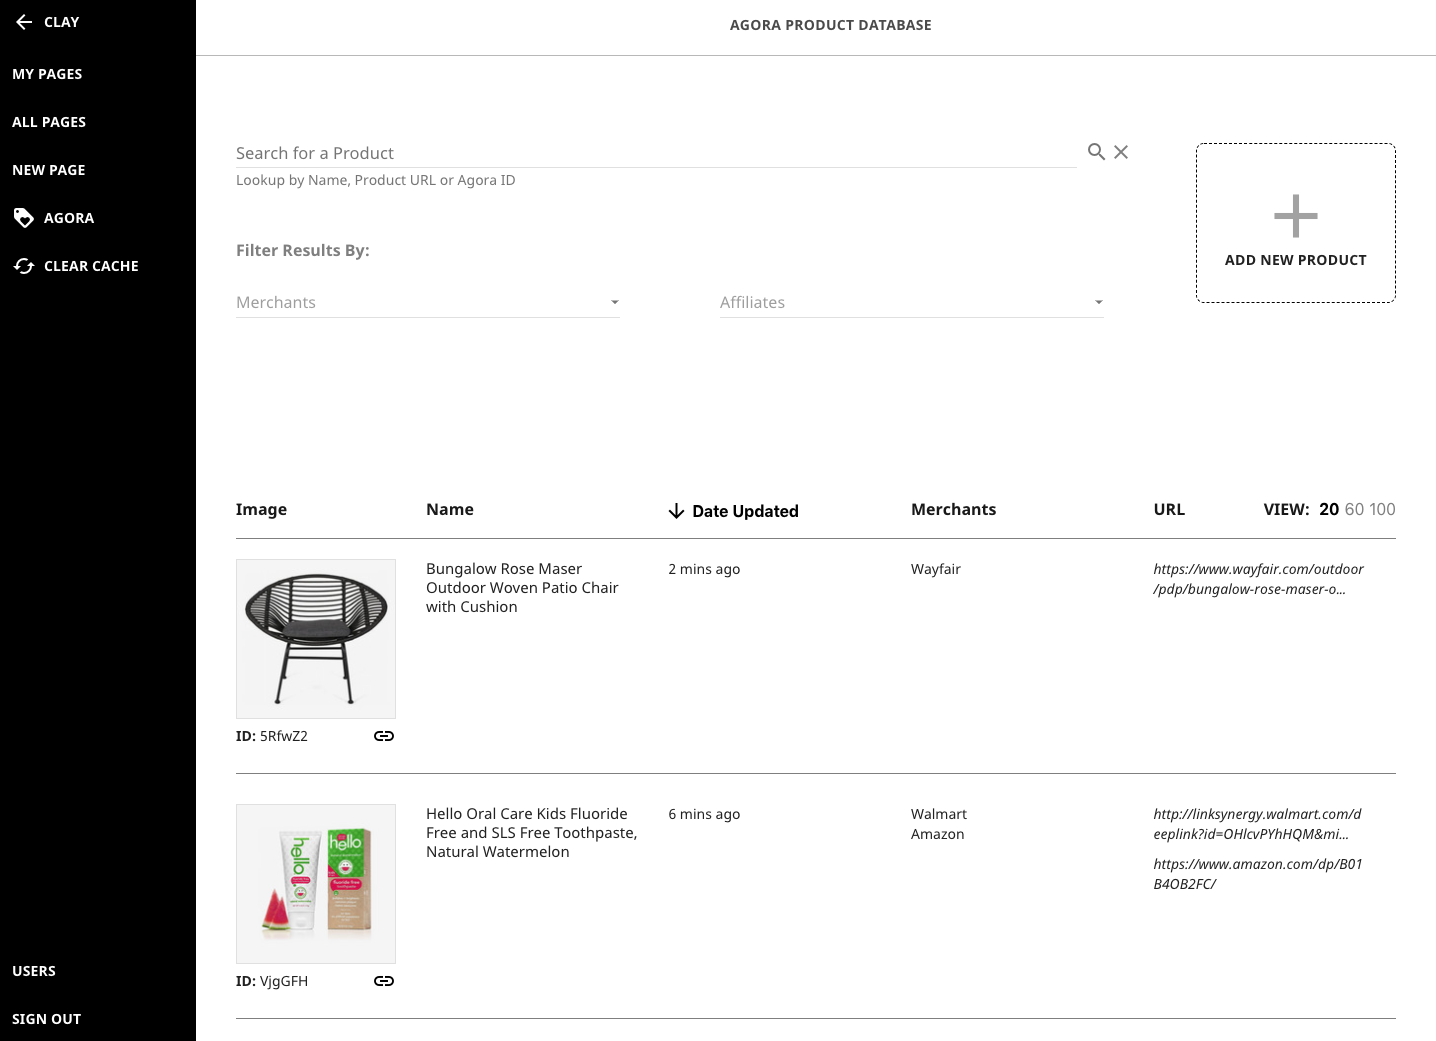This screenshot has width=1436, height=1041.
Task: Copy link icon for product VjgGFH
Action: pyautogui.click(x=383, y=981)
